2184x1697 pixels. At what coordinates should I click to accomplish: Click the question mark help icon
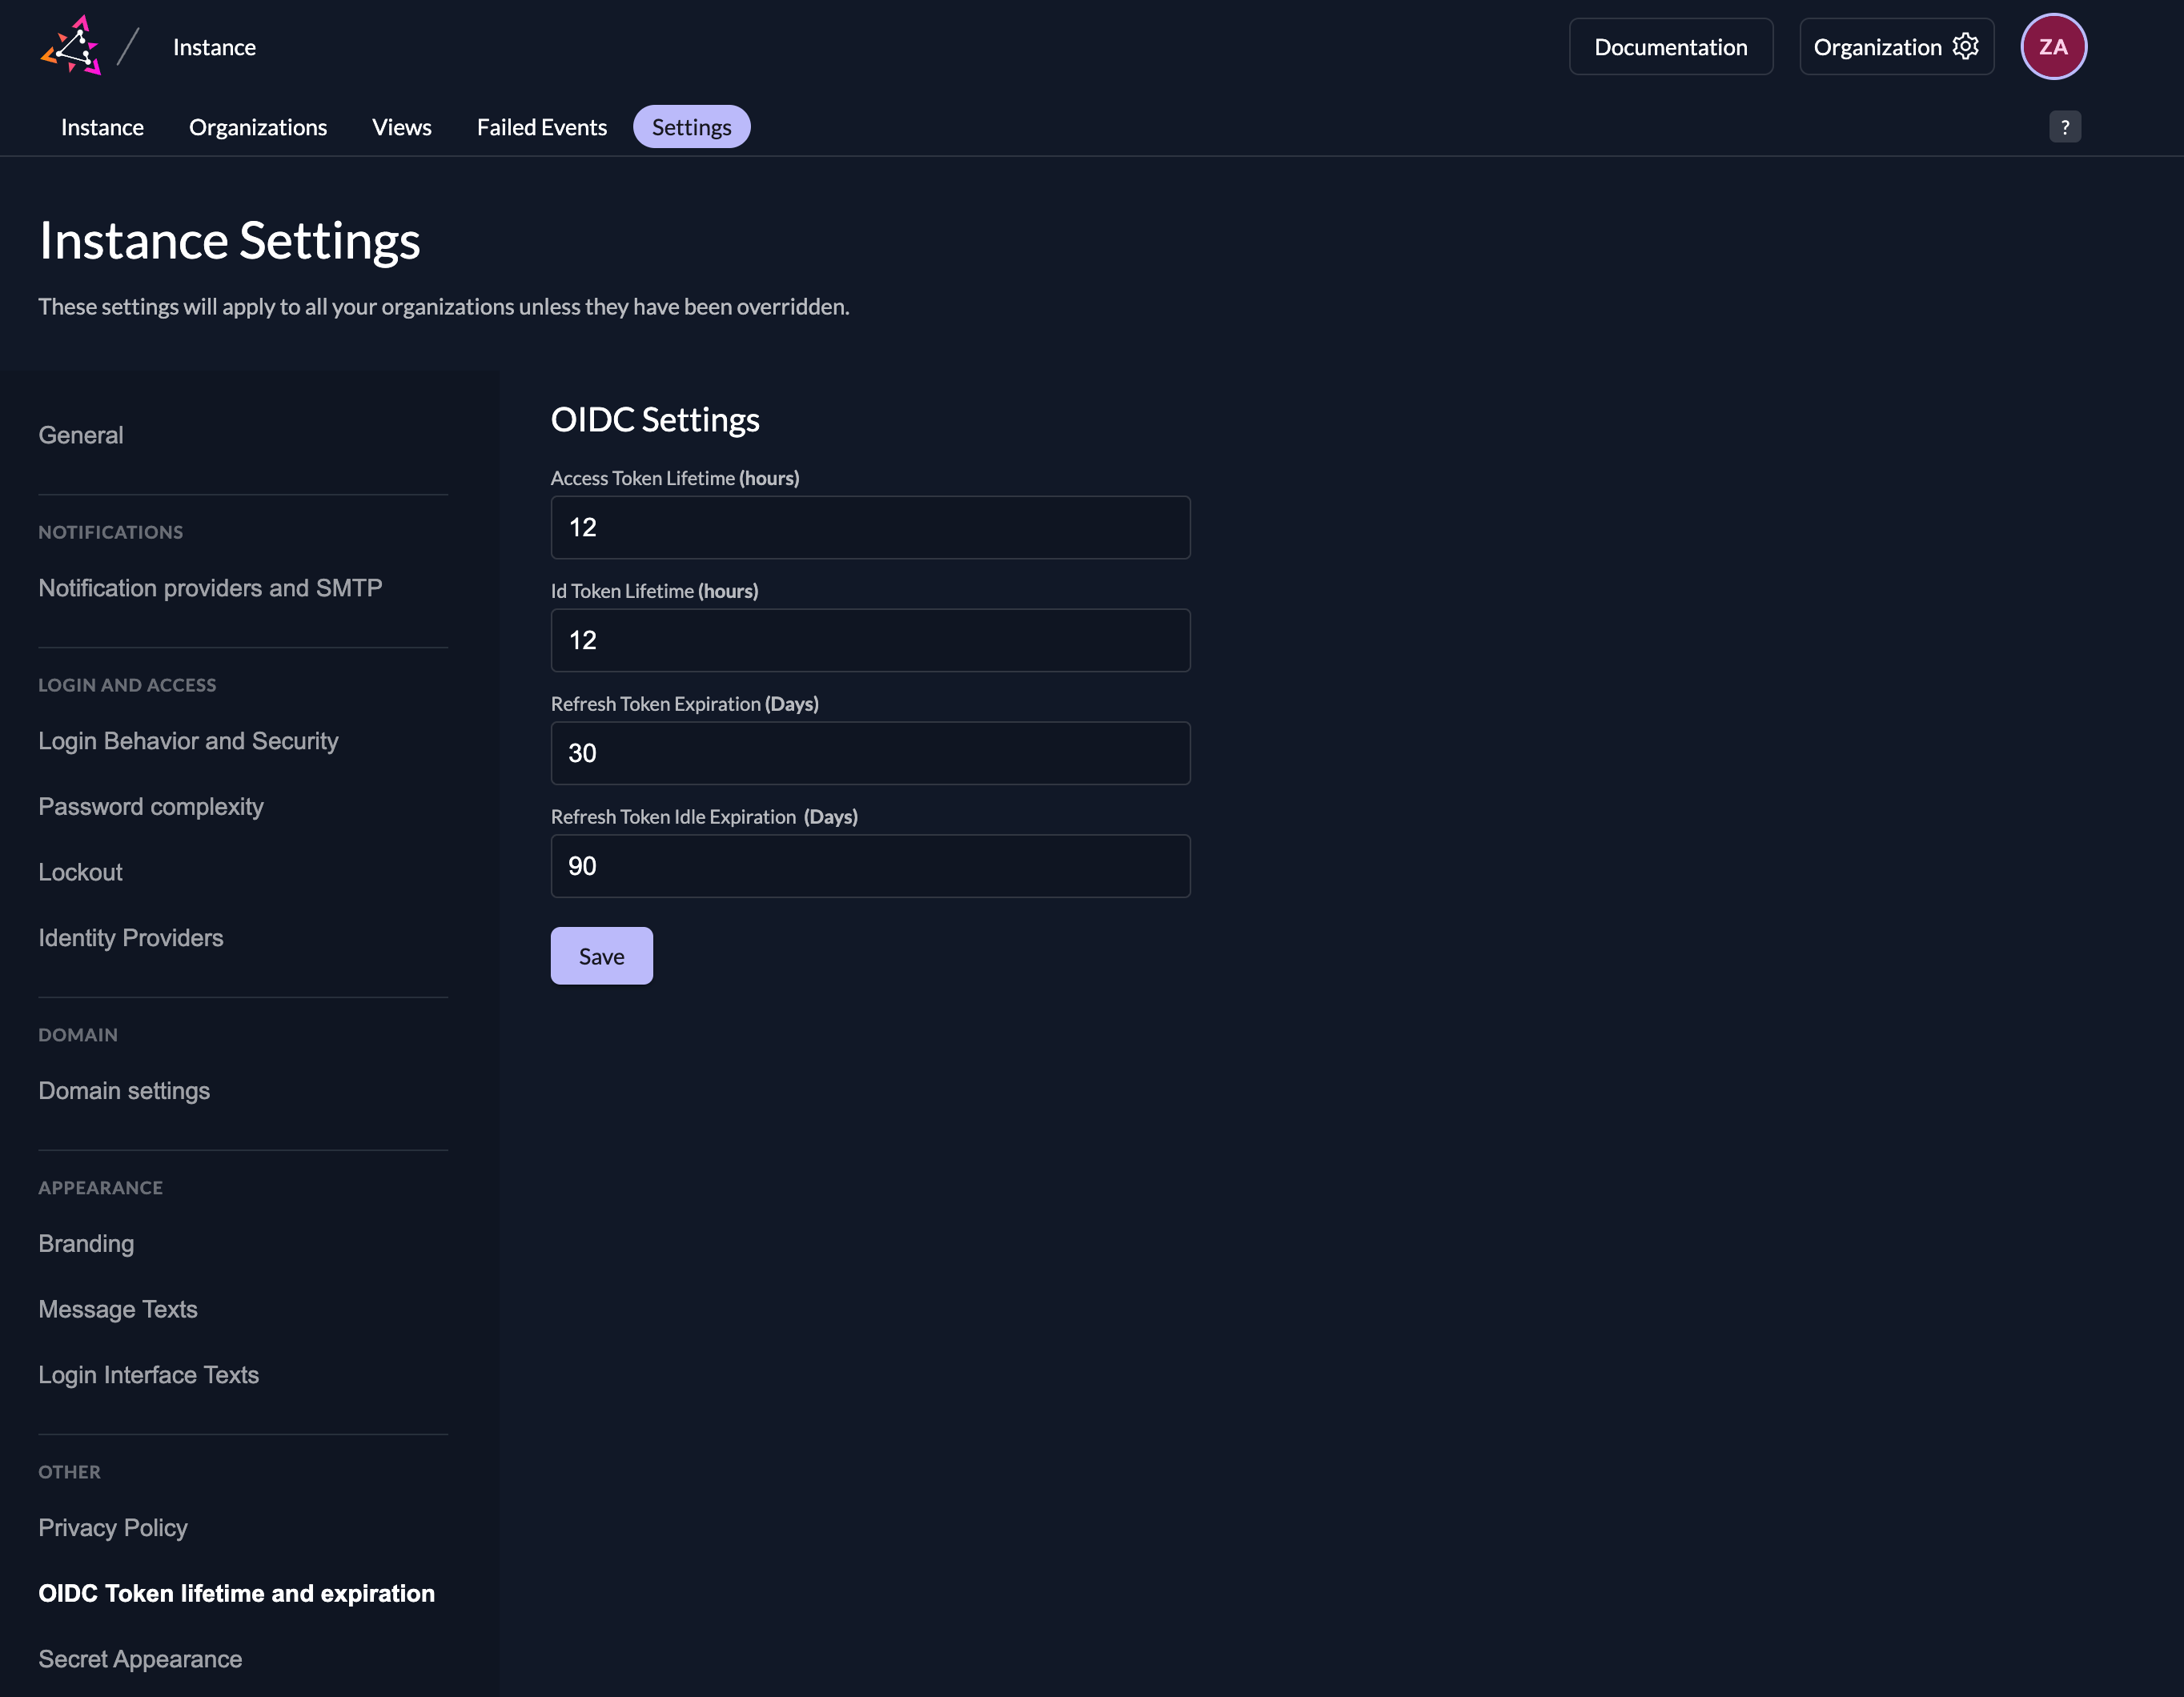coord(2064,127)
